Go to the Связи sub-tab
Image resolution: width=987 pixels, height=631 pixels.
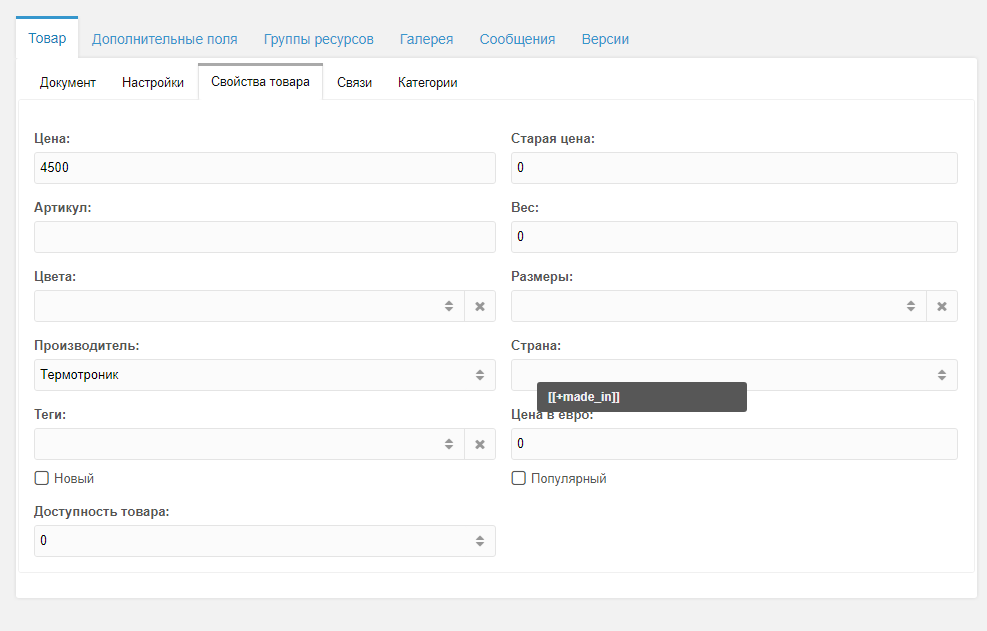(354, 82)
